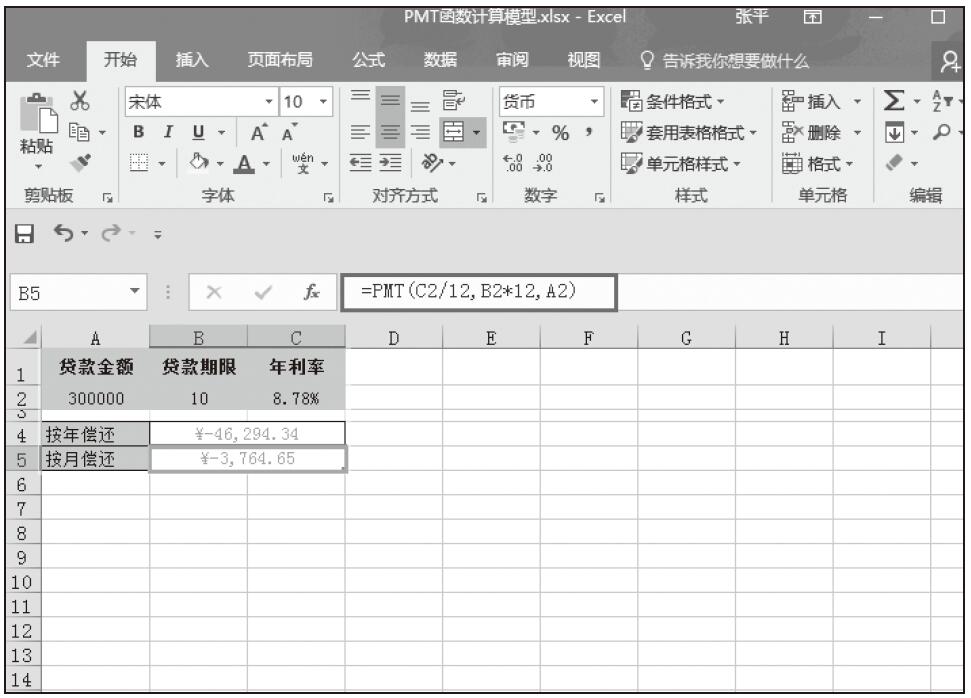971x698 pixels.
Task: Toggle Bold formatting
Action: (138, 130)
